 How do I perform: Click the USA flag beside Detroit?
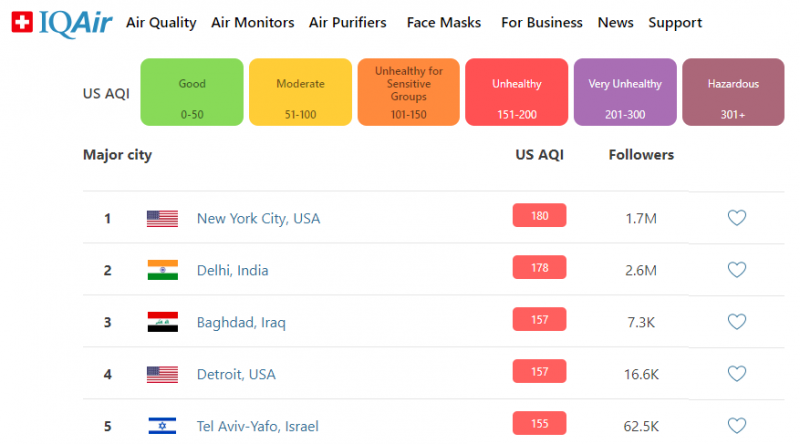[x=162, y=374]
